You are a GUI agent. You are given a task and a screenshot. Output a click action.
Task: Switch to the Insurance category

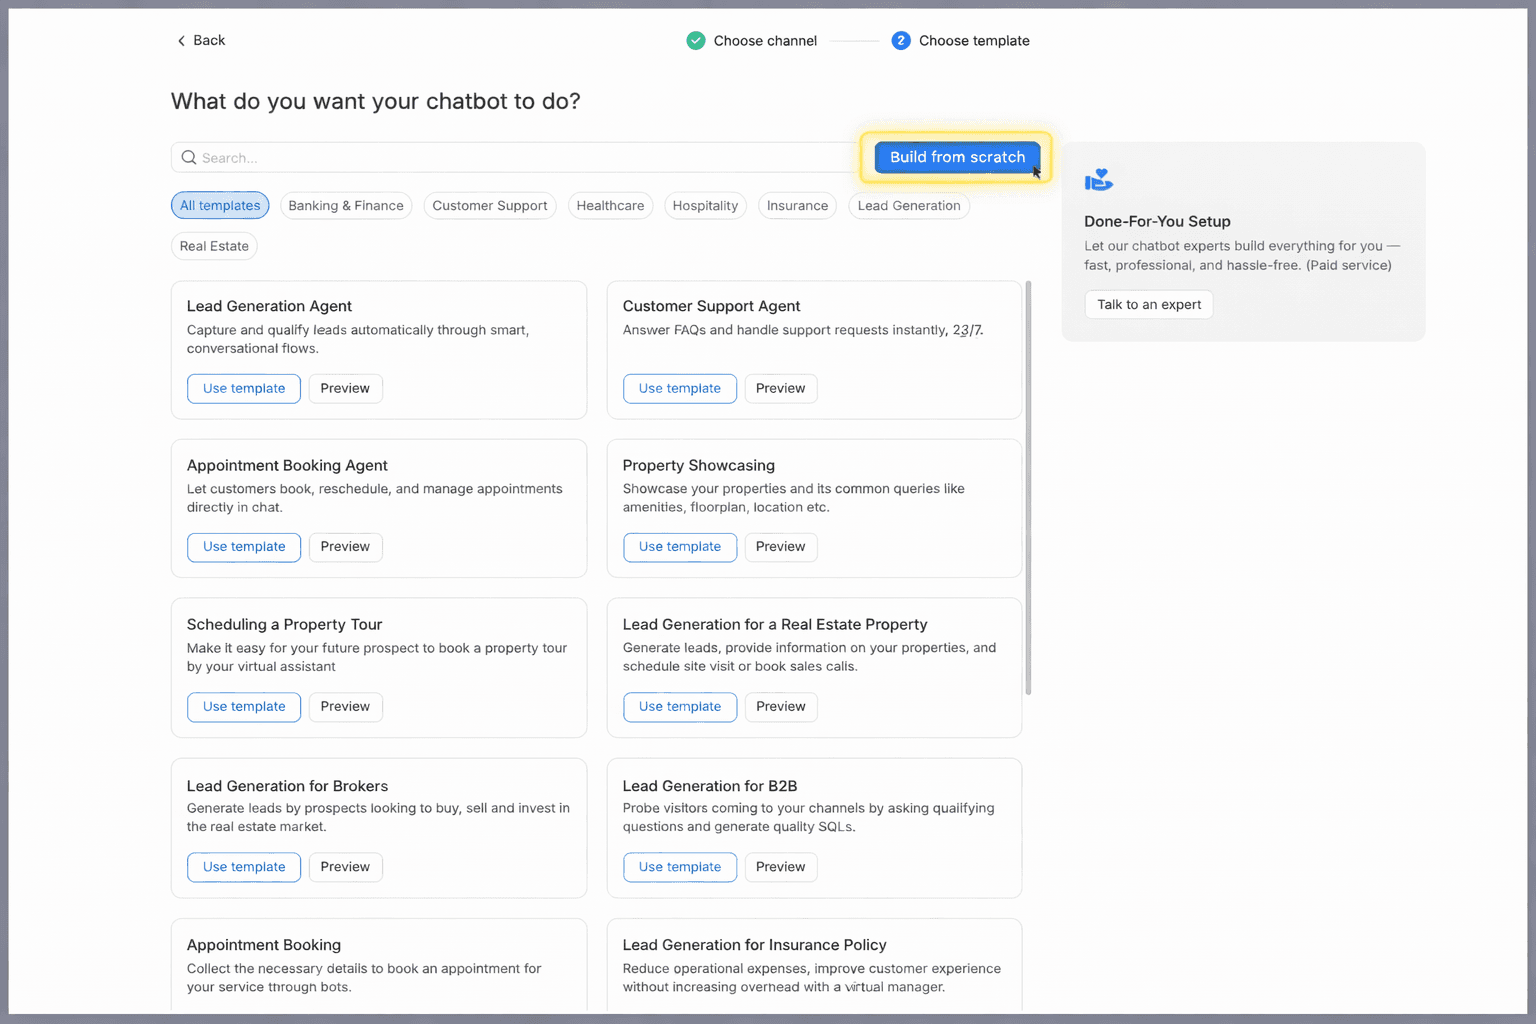click(797, 206)
